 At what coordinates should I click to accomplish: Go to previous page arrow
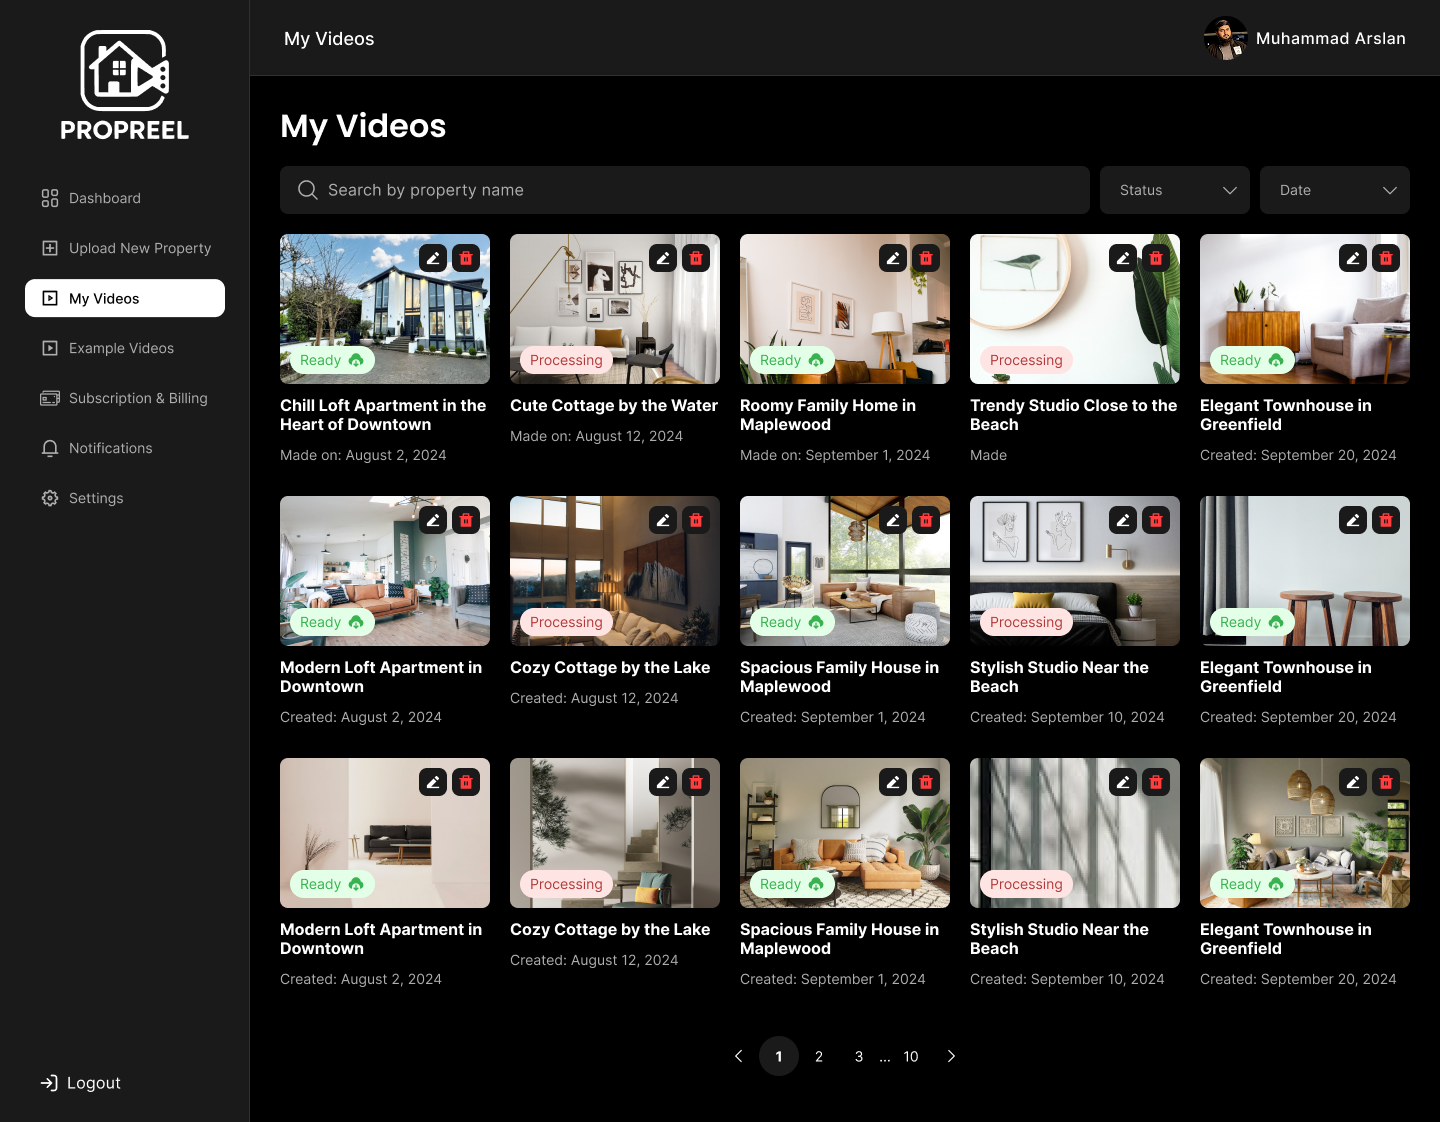coord(739,1056)
